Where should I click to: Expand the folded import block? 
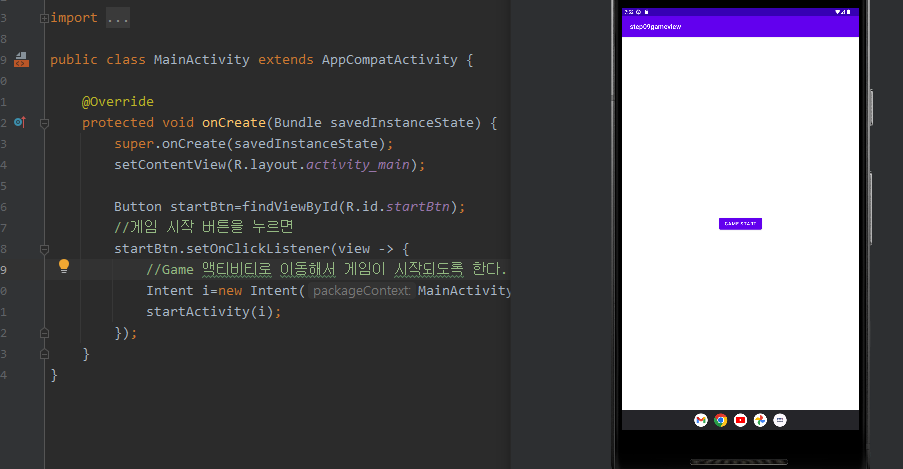tap(44, 18)
